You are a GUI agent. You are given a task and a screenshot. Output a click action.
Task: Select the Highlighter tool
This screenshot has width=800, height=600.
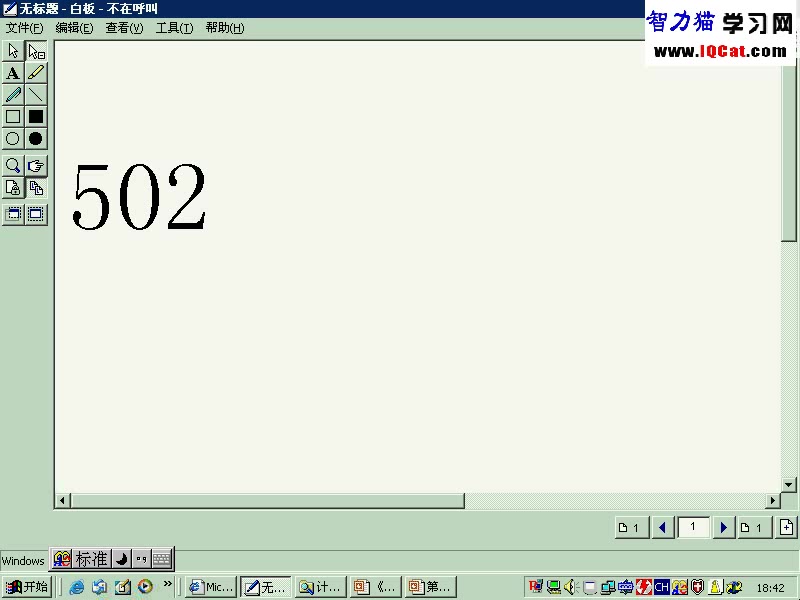36,73
